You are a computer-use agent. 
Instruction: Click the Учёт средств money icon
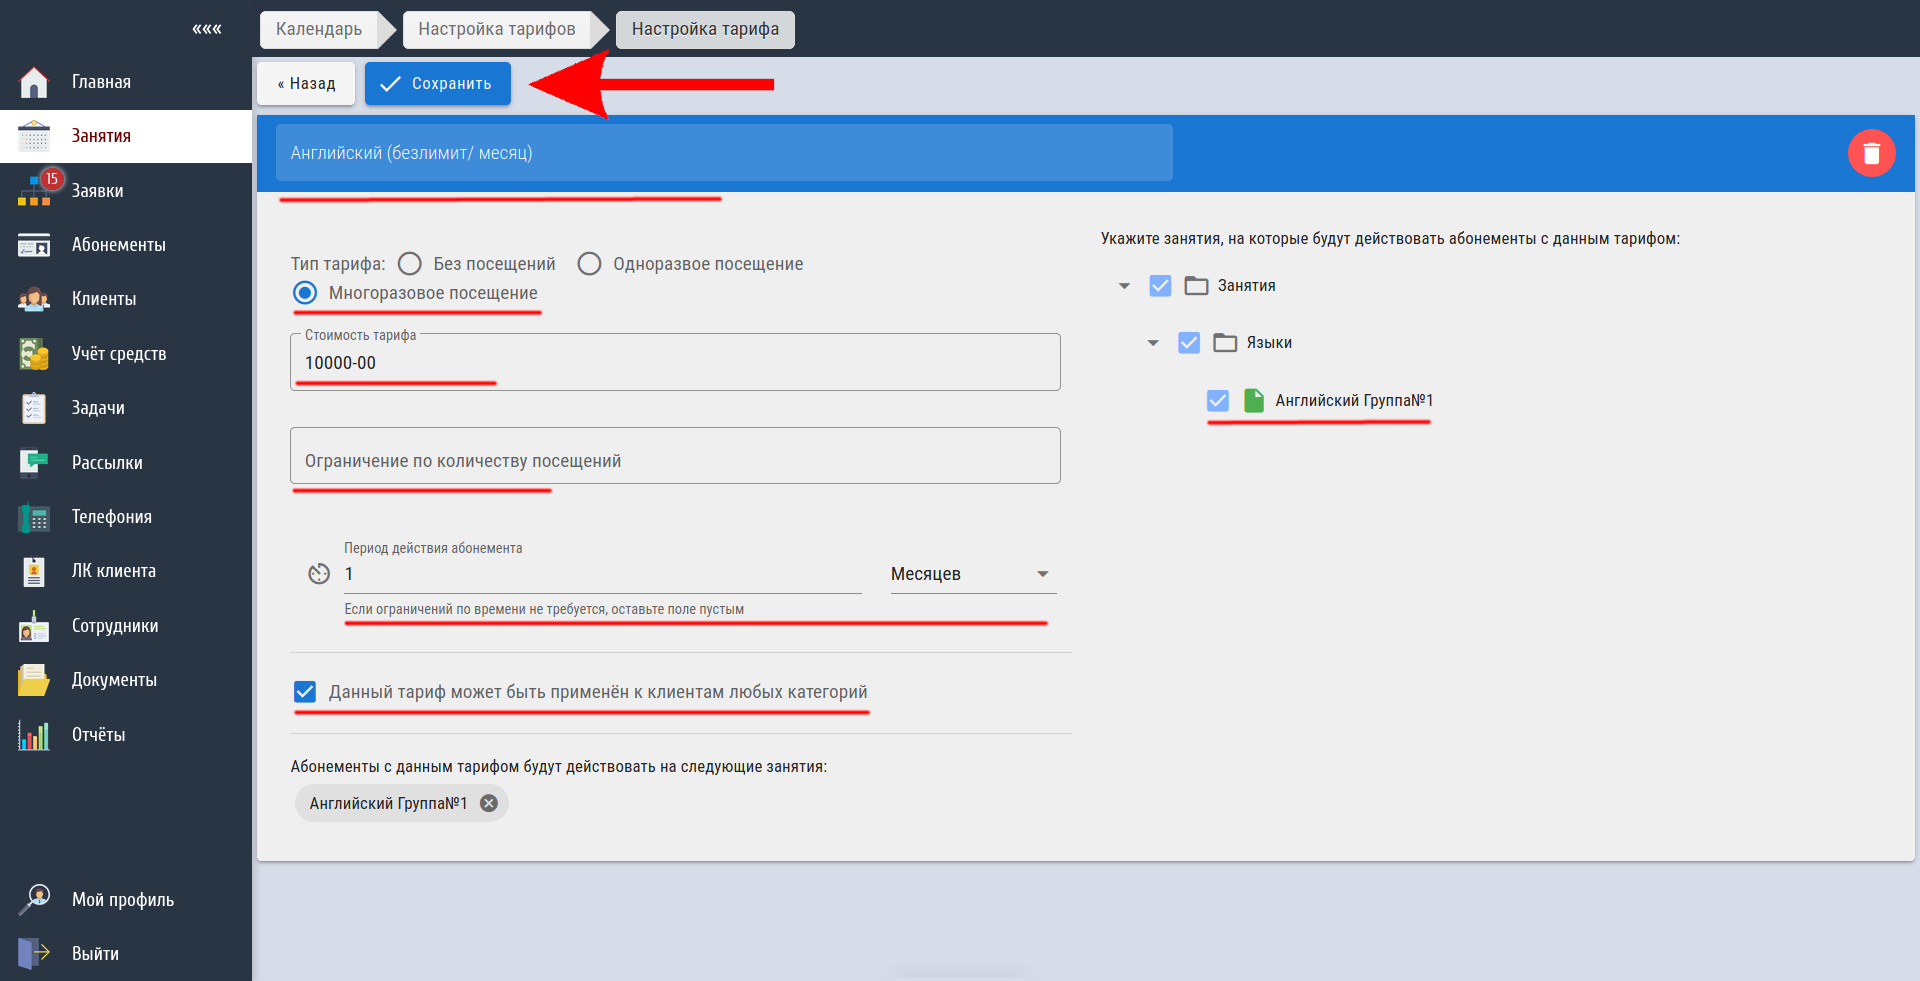(x=34, y=354)
